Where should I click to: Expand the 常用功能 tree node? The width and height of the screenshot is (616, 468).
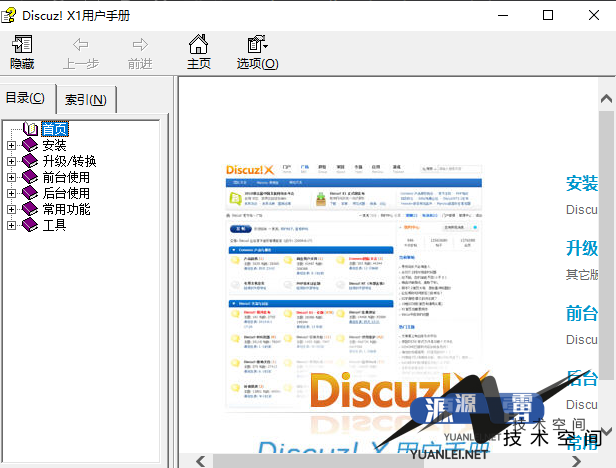pos(11,209)
